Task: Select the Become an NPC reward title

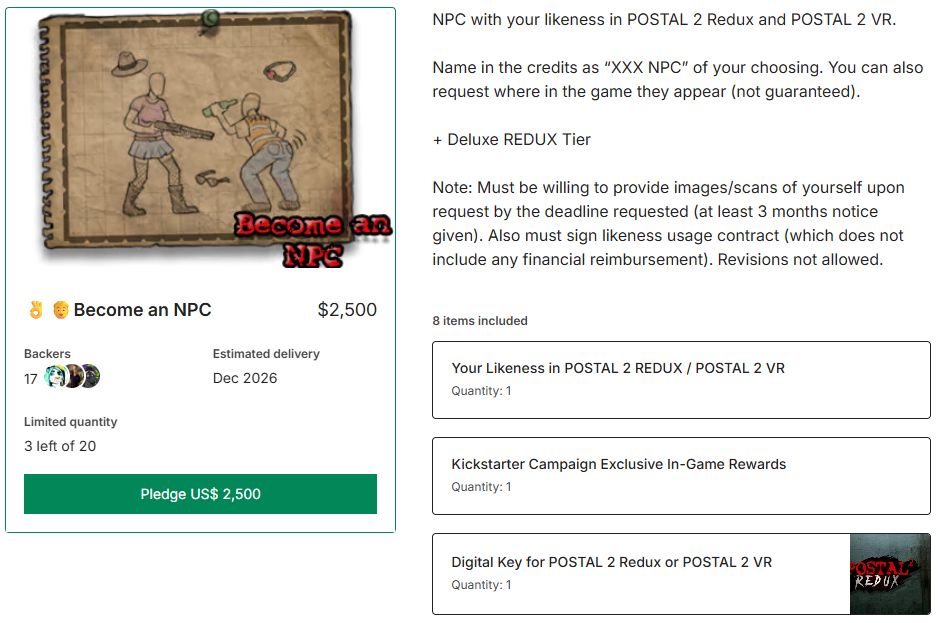Action: [x=142, y=309]
